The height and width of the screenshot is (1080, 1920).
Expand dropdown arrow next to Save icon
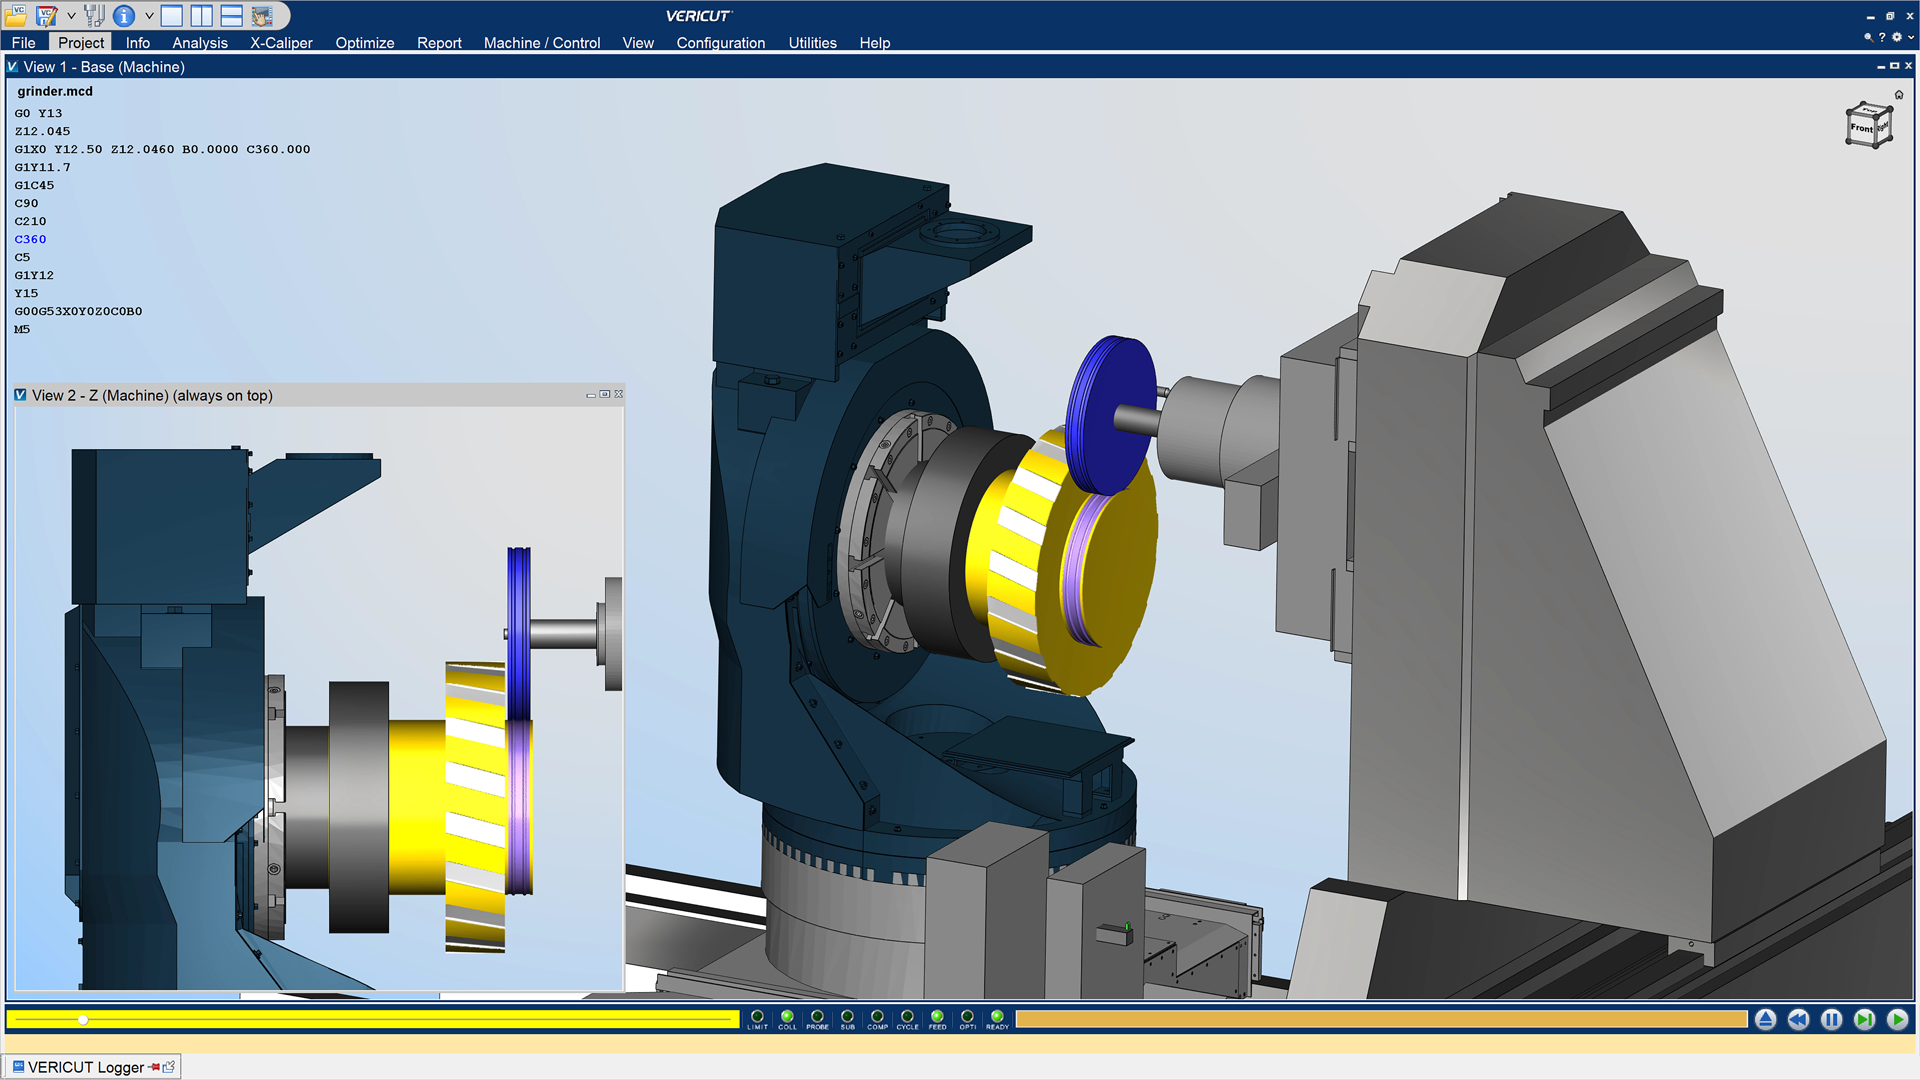(x=71, y=15)
